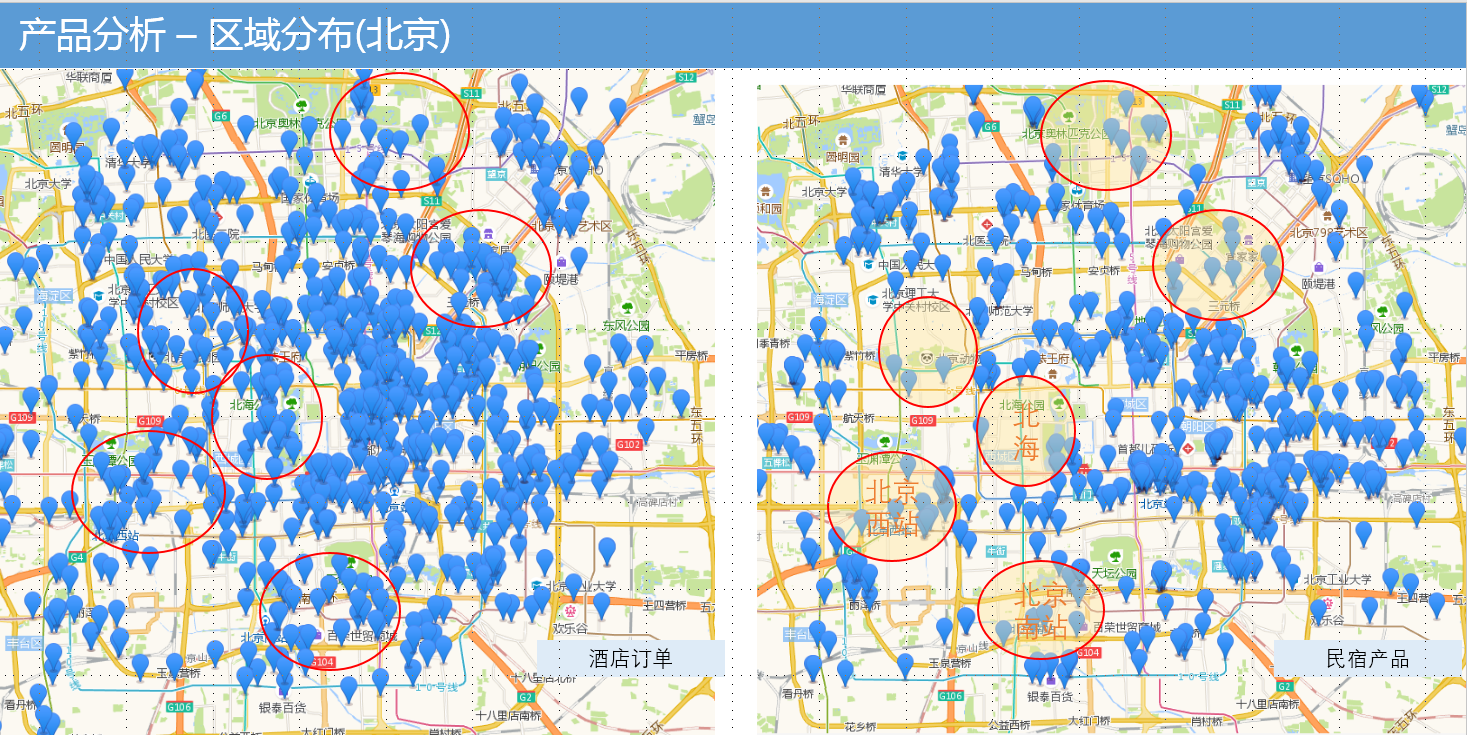
Task: Click 王四营桥 label on 酒店订单 map
Action: (x=664, y=604)
